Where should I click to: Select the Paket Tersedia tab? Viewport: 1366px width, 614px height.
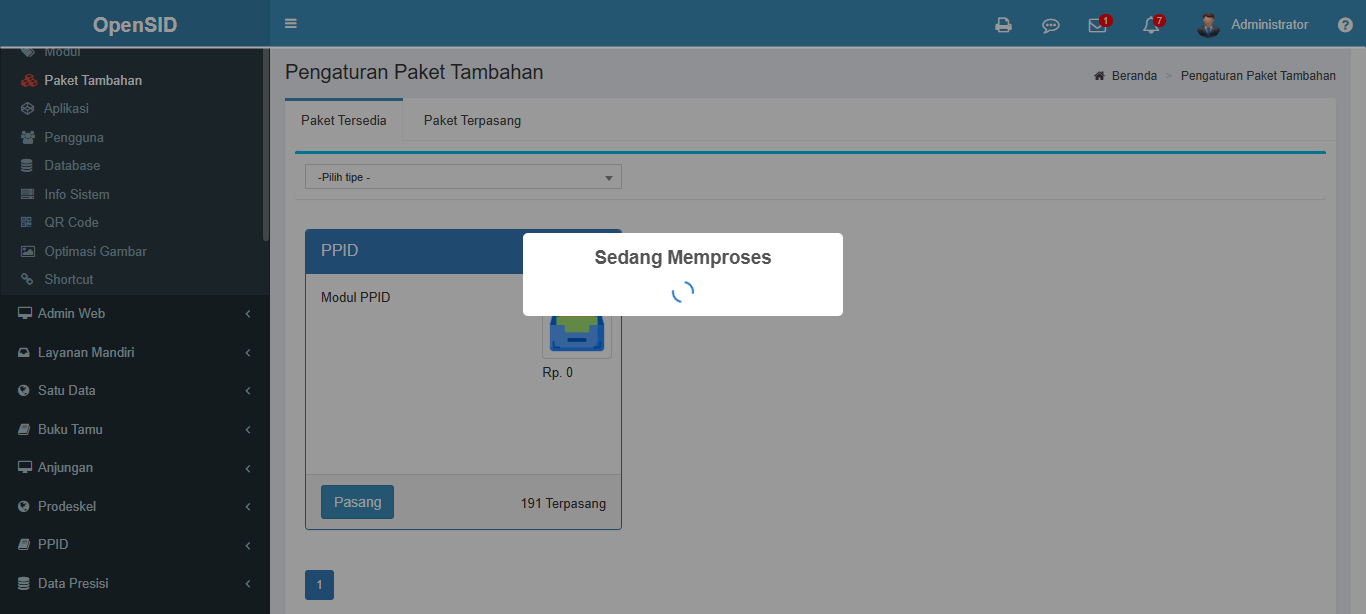tap(344, 120)
